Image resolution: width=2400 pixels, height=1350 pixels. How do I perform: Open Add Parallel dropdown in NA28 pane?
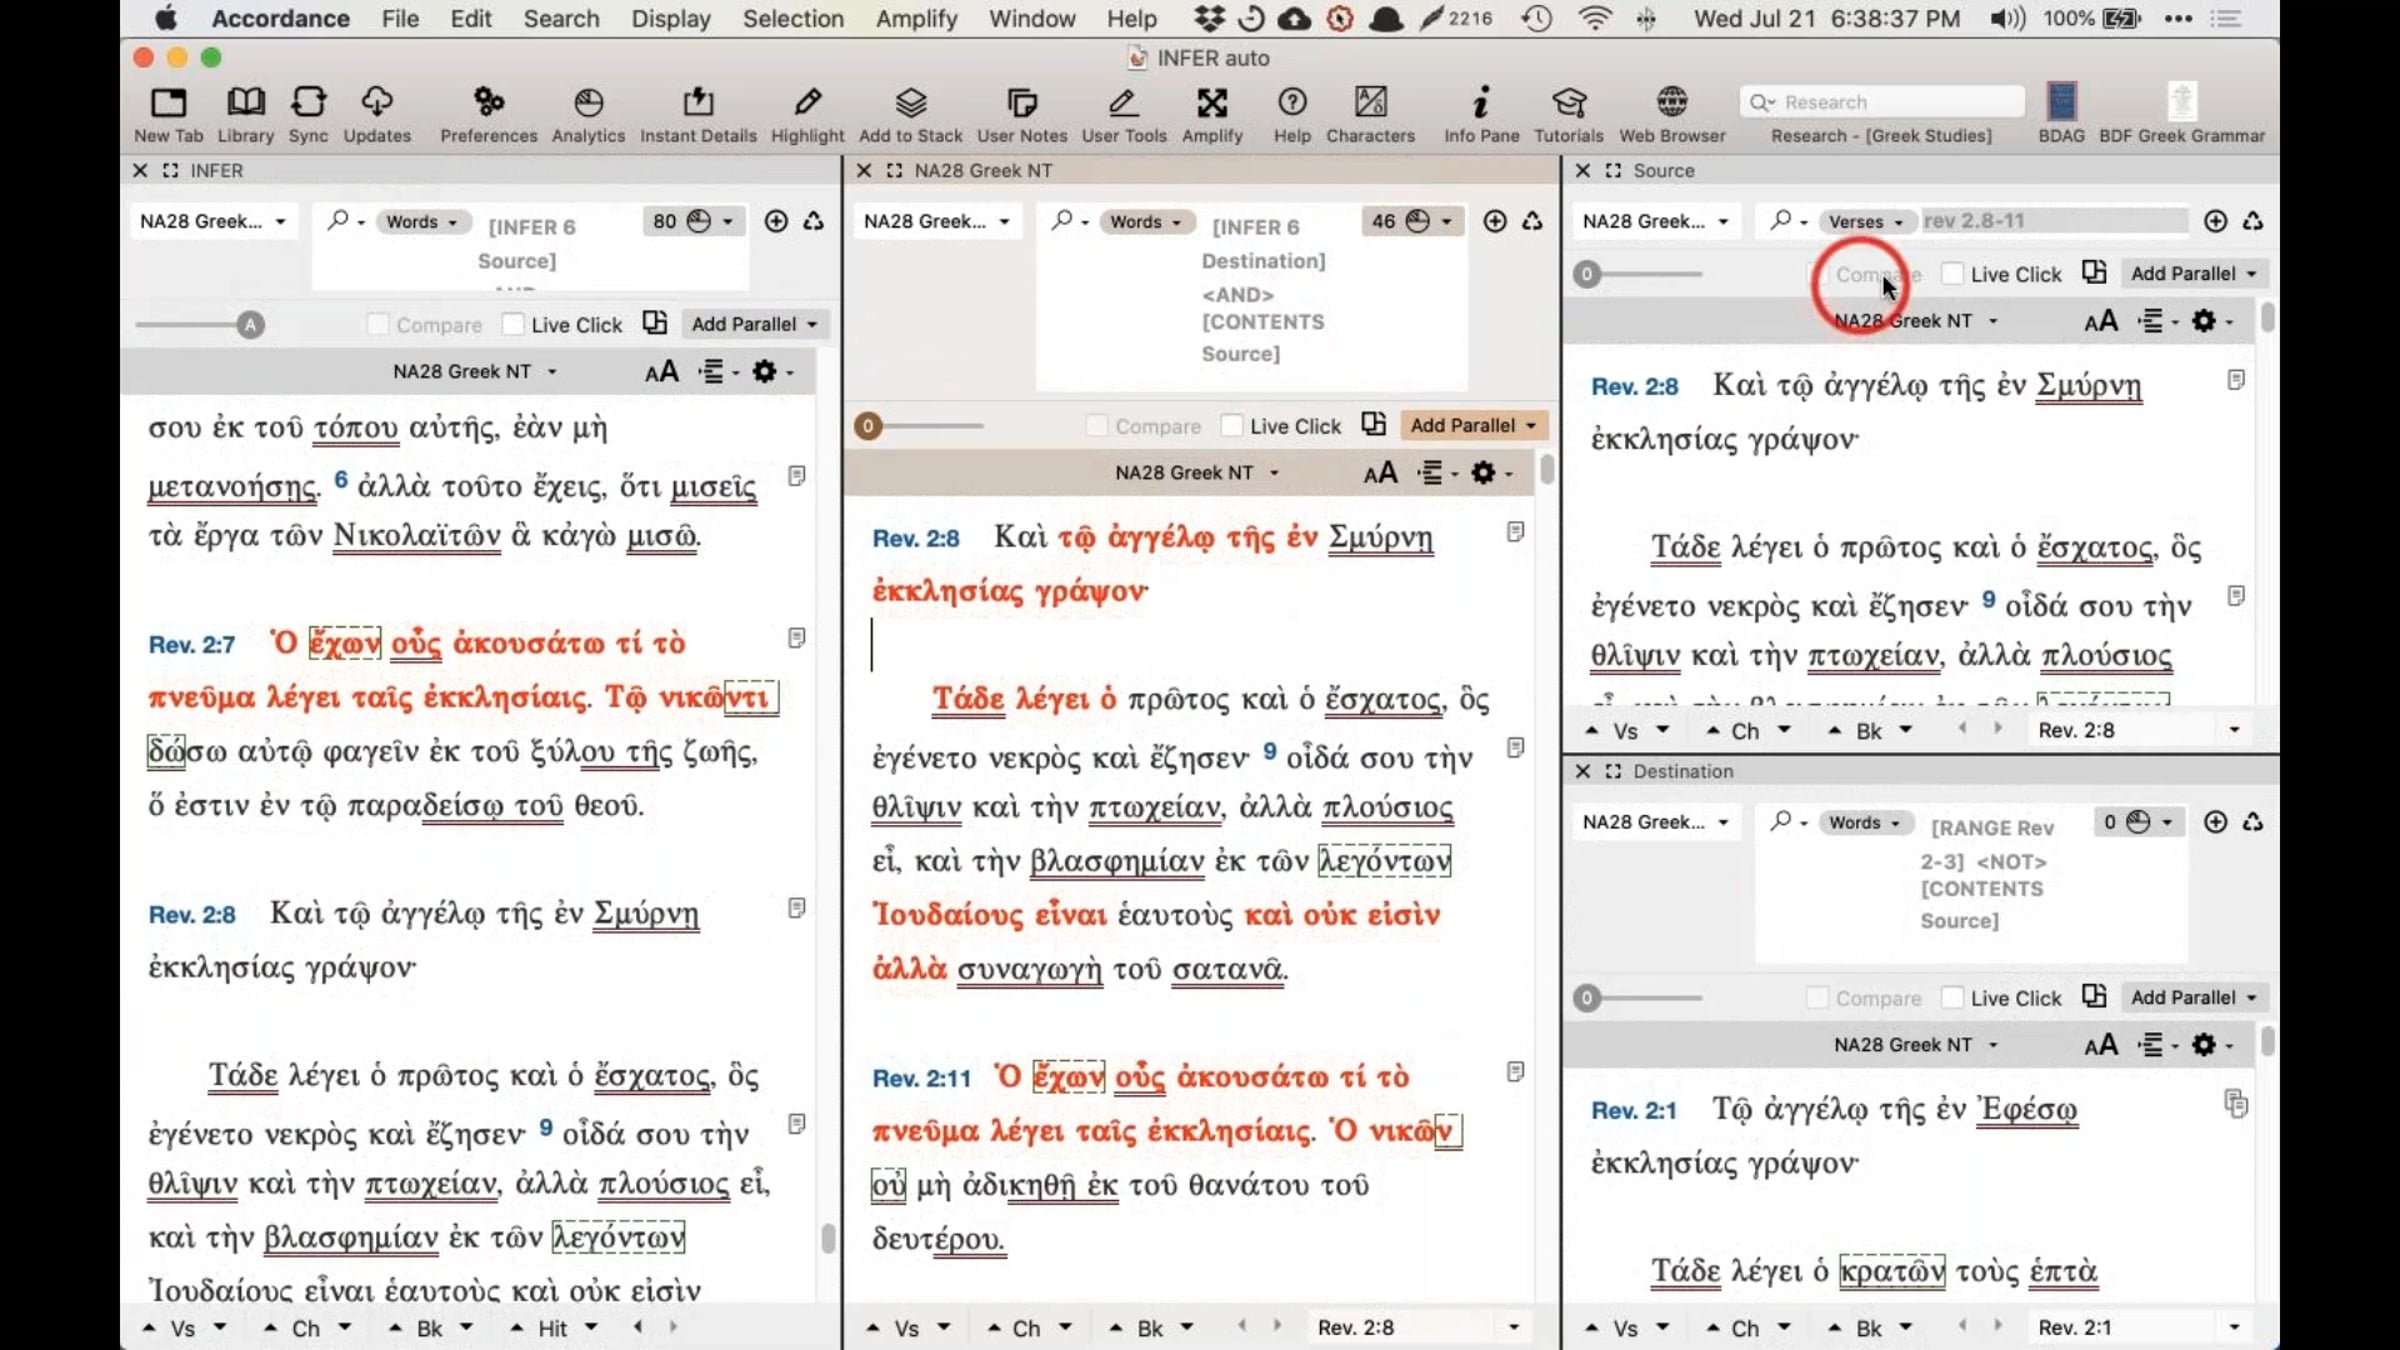(1472, 425)
